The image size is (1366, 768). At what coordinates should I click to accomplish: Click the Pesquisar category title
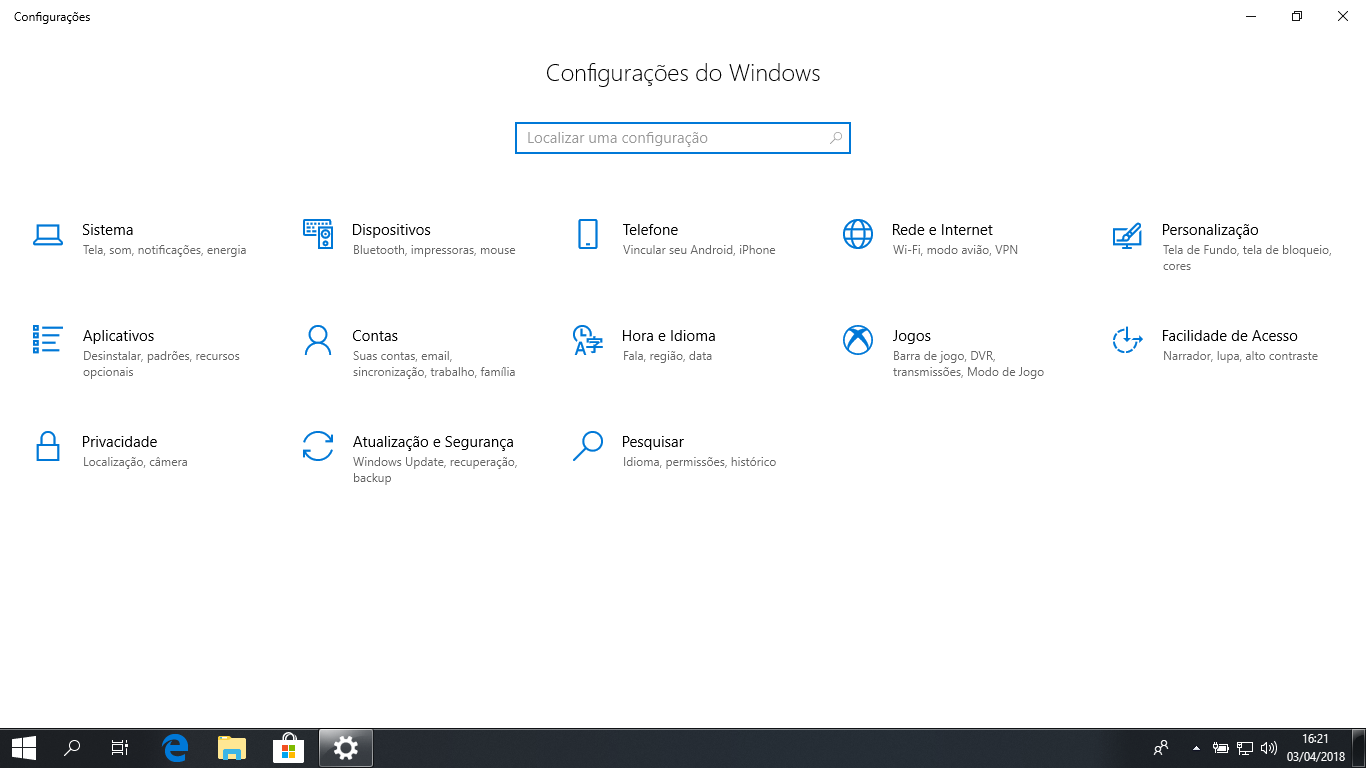[653, 442]
